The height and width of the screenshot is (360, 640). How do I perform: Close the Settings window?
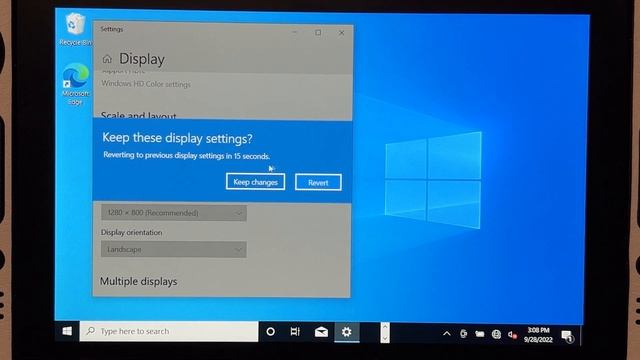tap(341, 33)
